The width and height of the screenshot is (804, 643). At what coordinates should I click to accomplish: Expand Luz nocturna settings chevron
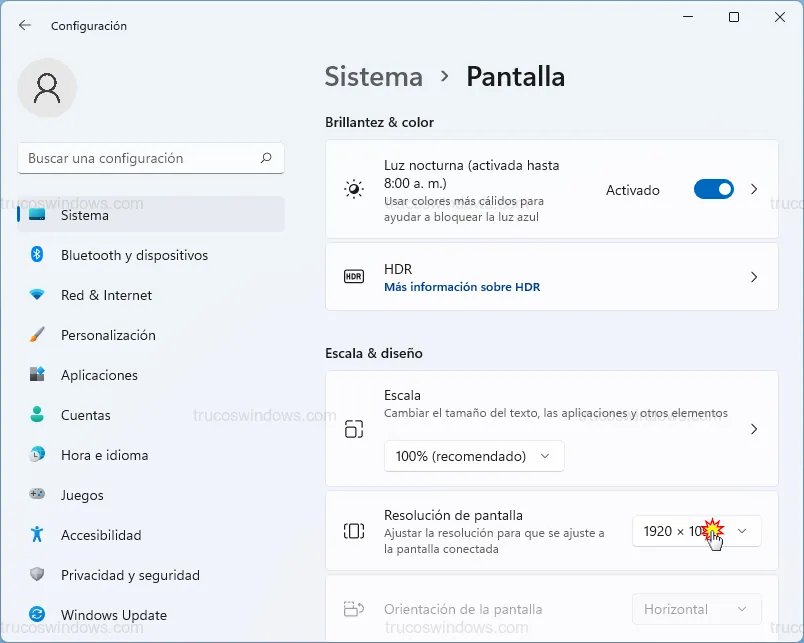[x=754, y=189]
